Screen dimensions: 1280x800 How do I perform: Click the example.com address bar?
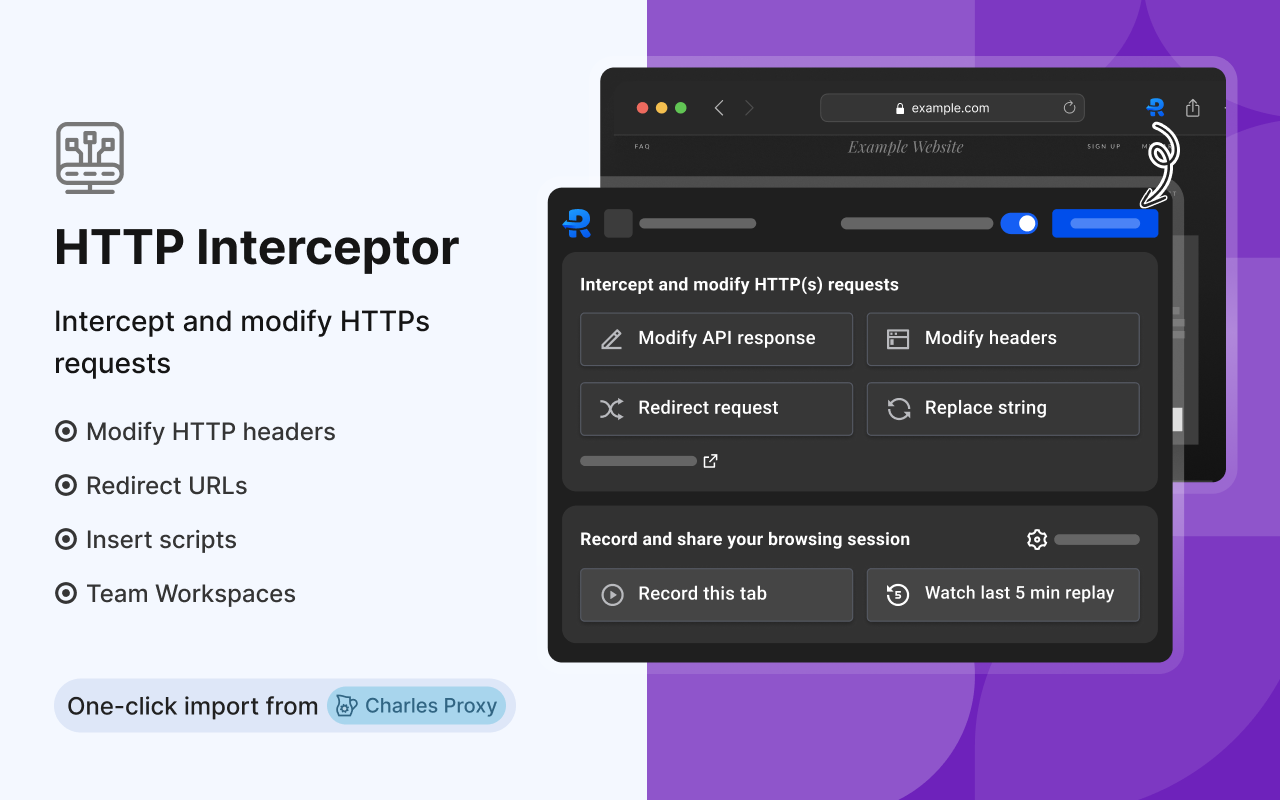click(952, 108)
